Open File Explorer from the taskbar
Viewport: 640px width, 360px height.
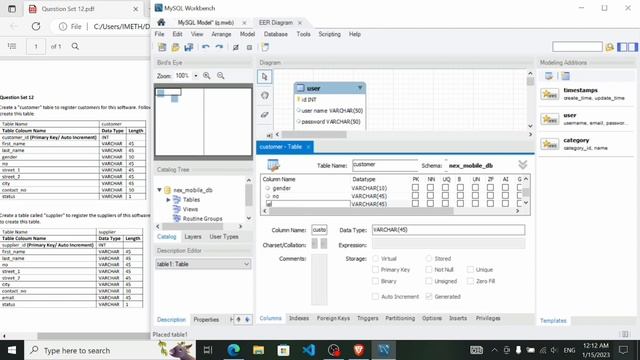258,350
